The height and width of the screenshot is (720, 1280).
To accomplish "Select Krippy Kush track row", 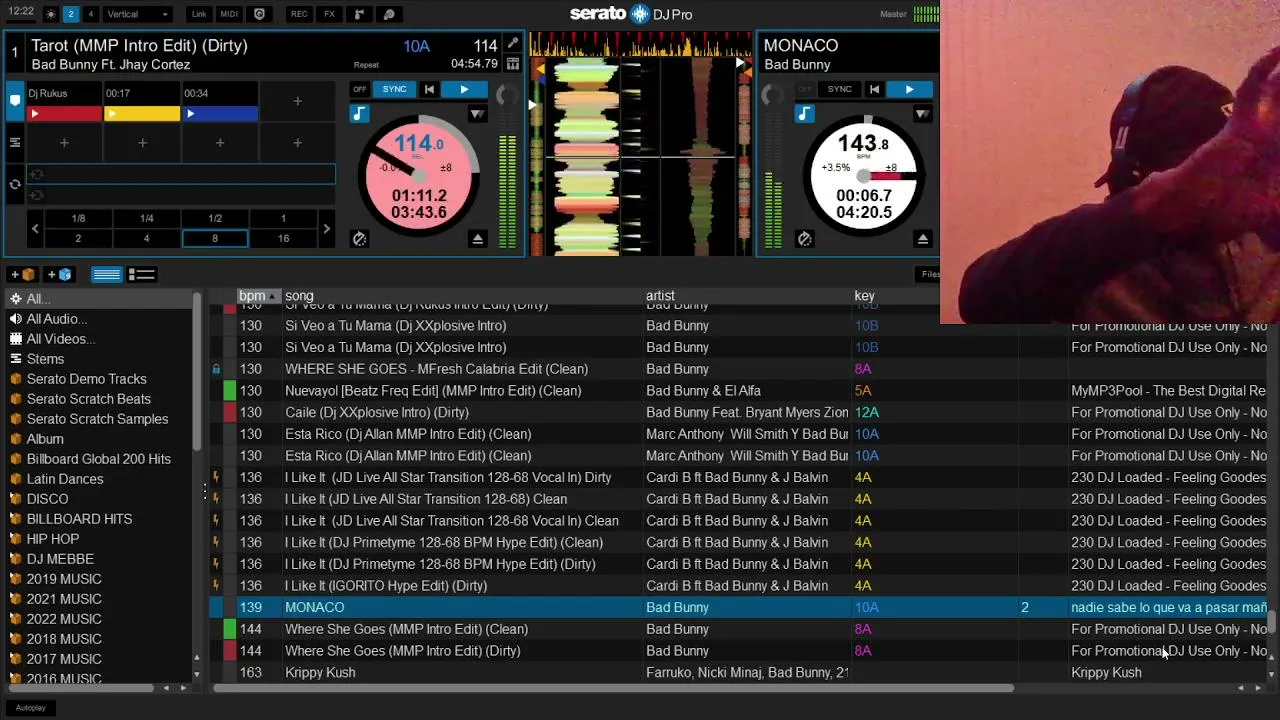I will (738, 672).
